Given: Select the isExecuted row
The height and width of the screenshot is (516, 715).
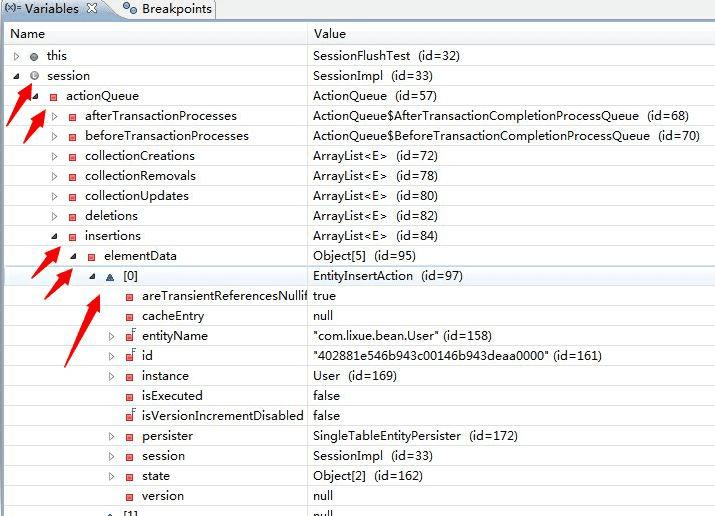Looking at the screenshot, I should (x=359, y=396).
